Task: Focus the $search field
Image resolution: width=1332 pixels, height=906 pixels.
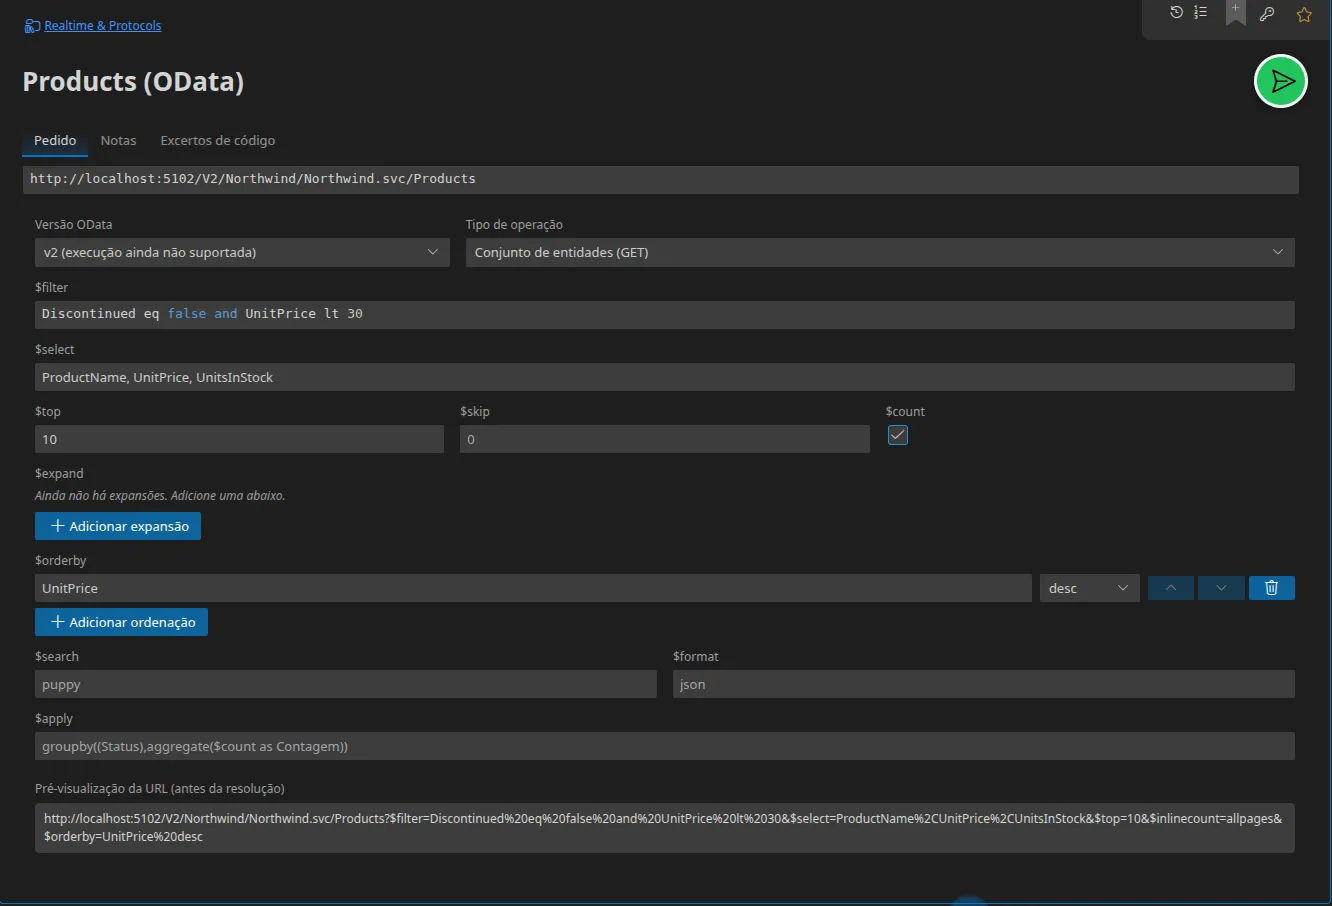Action: (x=346, y=684)
